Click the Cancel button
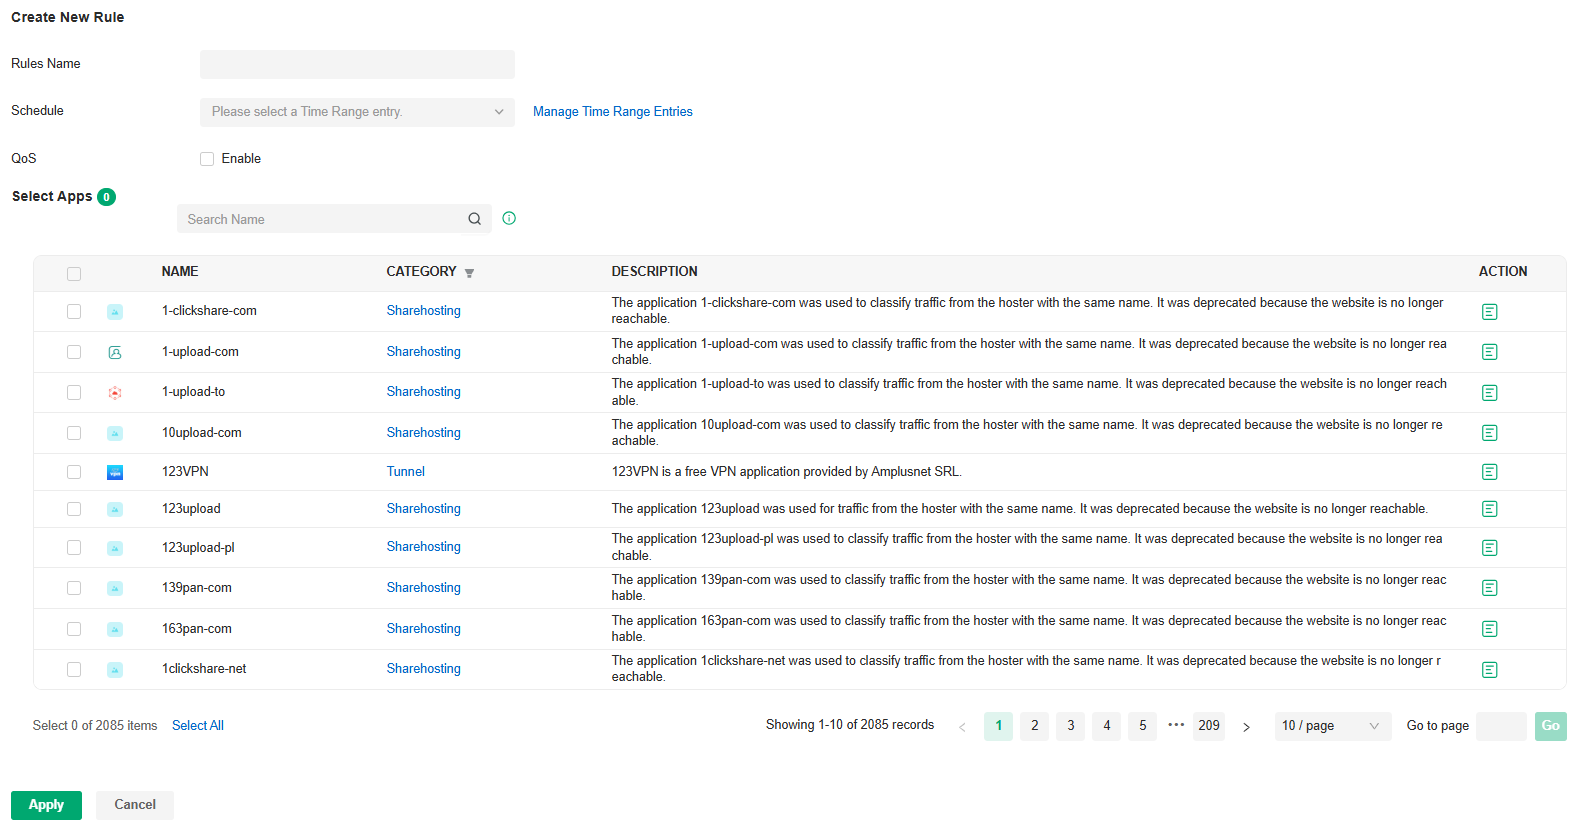The height and width of the screenshot is (826, 1591). click(135, 805)
